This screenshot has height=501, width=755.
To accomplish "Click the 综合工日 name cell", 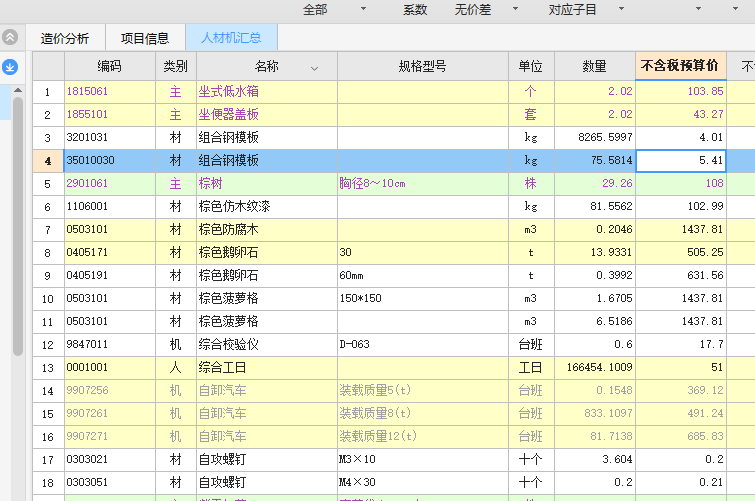I will click(267, 368).
